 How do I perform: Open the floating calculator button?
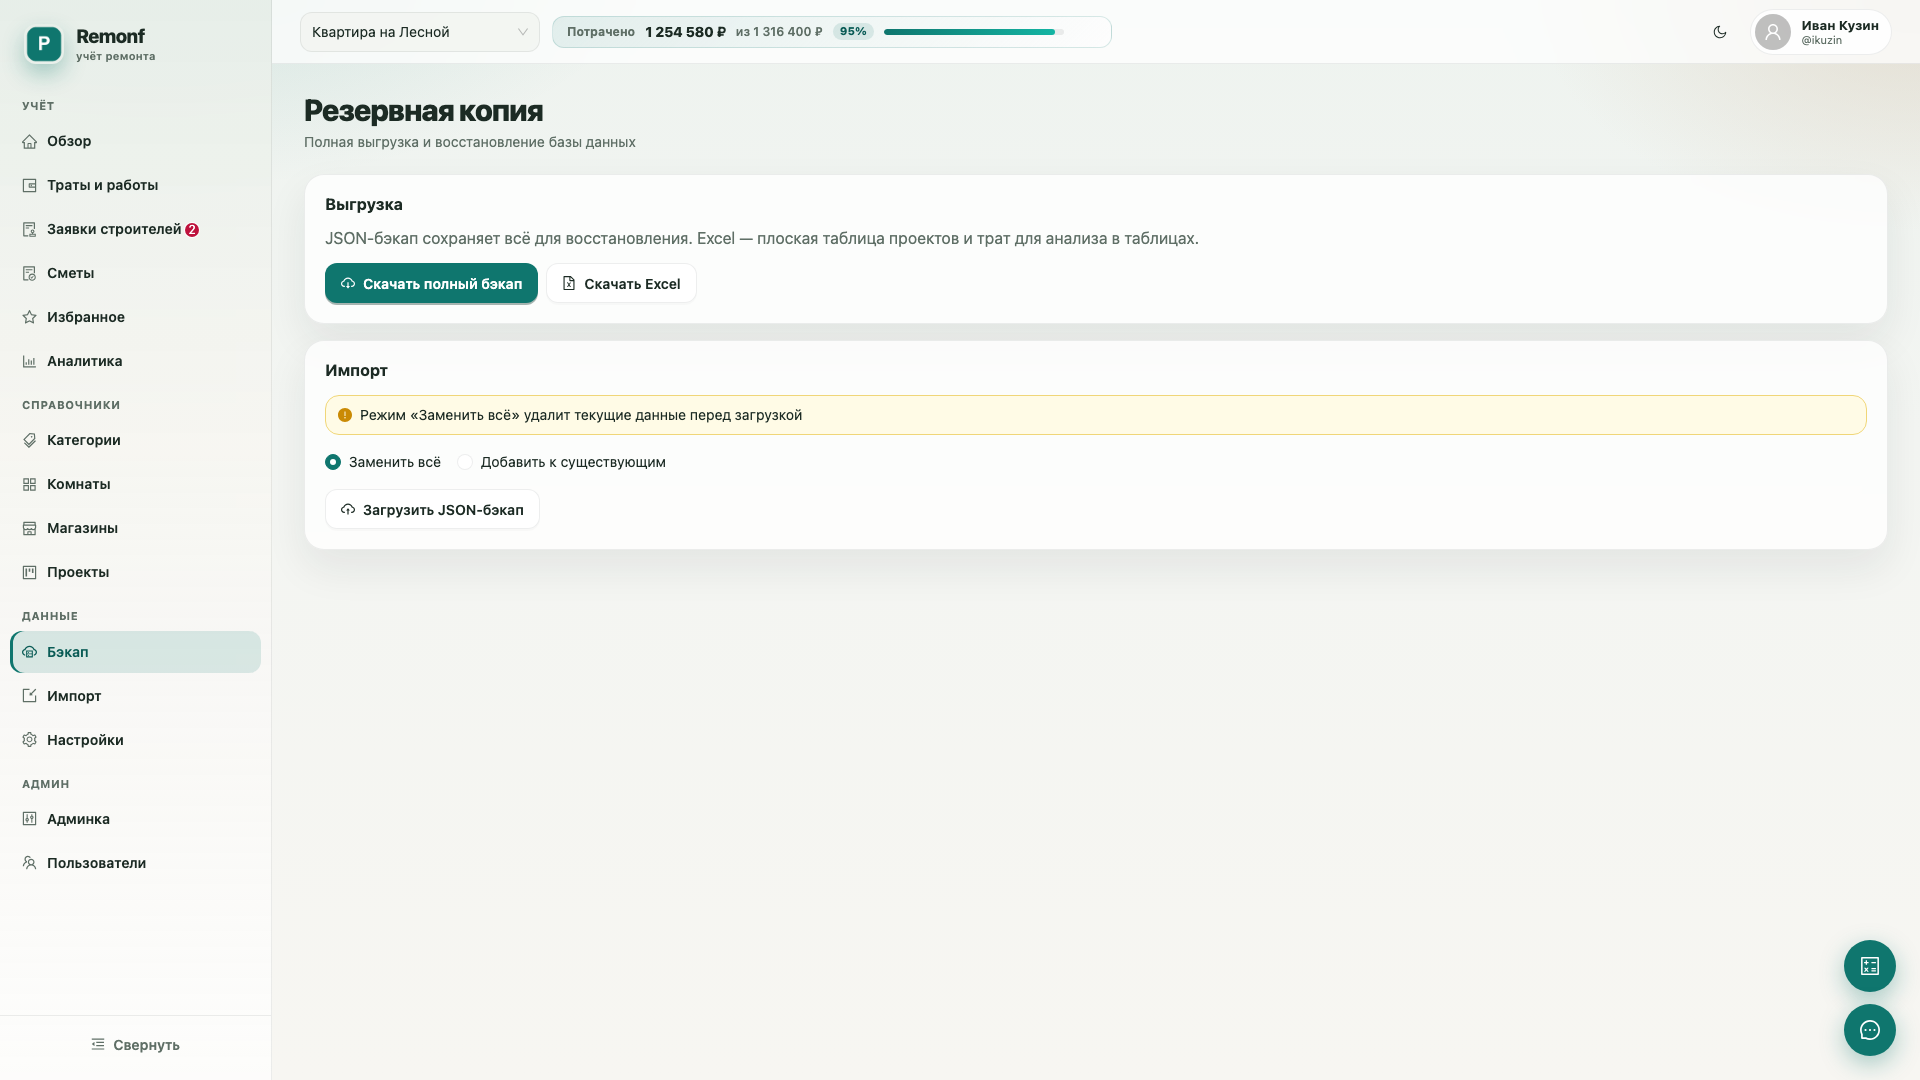(1870, 966)
